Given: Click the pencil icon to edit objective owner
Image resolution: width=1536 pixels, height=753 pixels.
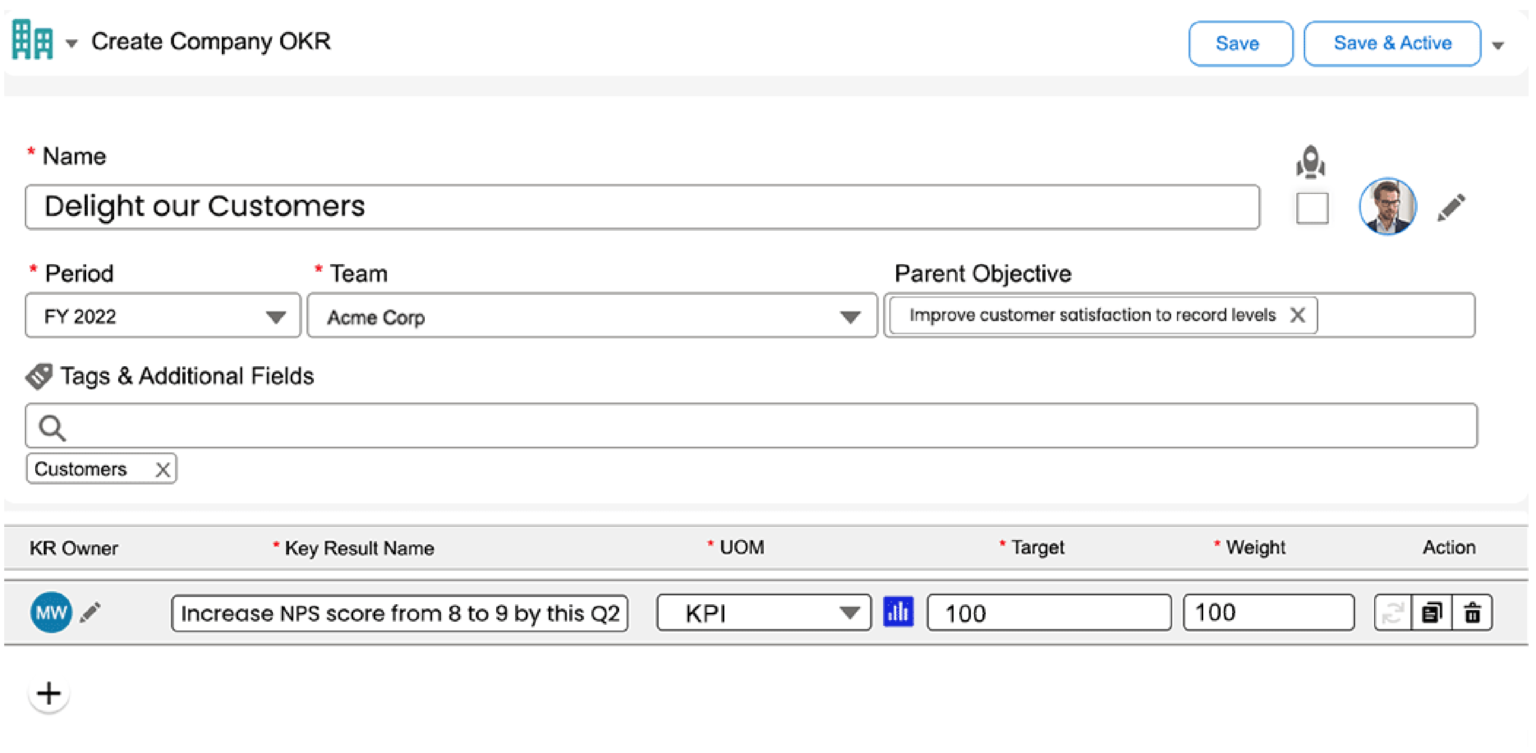Looking at the screenshot, I should [1452, 206].
